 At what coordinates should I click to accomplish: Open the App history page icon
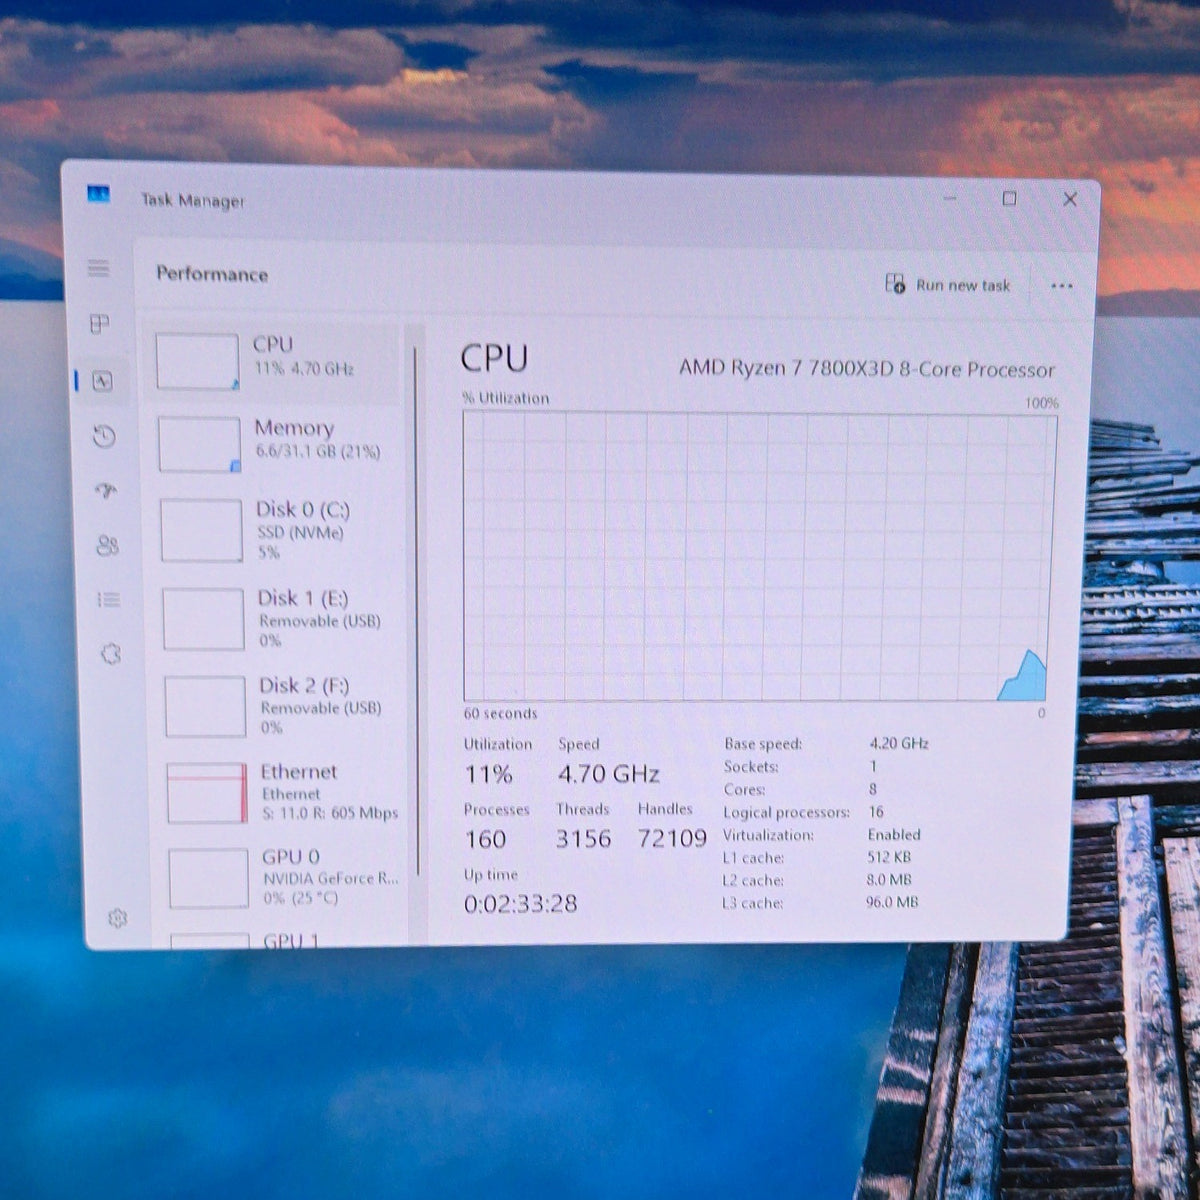click(104, 437)
